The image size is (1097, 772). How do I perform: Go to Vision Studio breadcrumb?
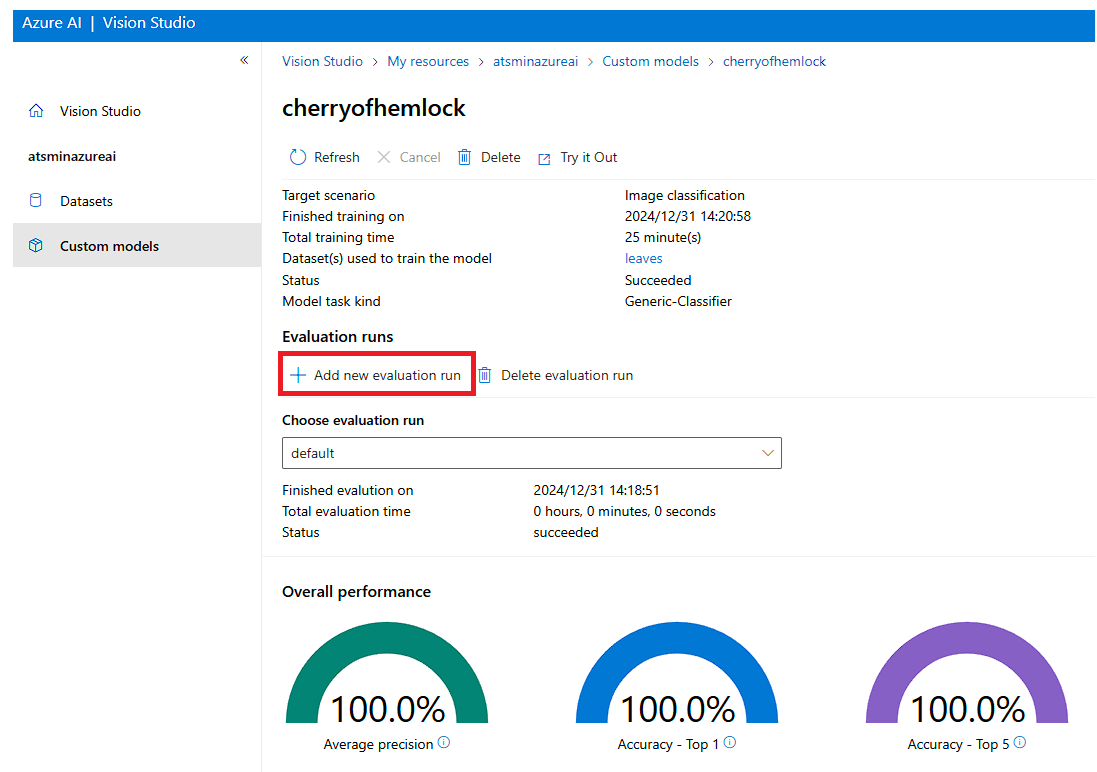(323, 61)
